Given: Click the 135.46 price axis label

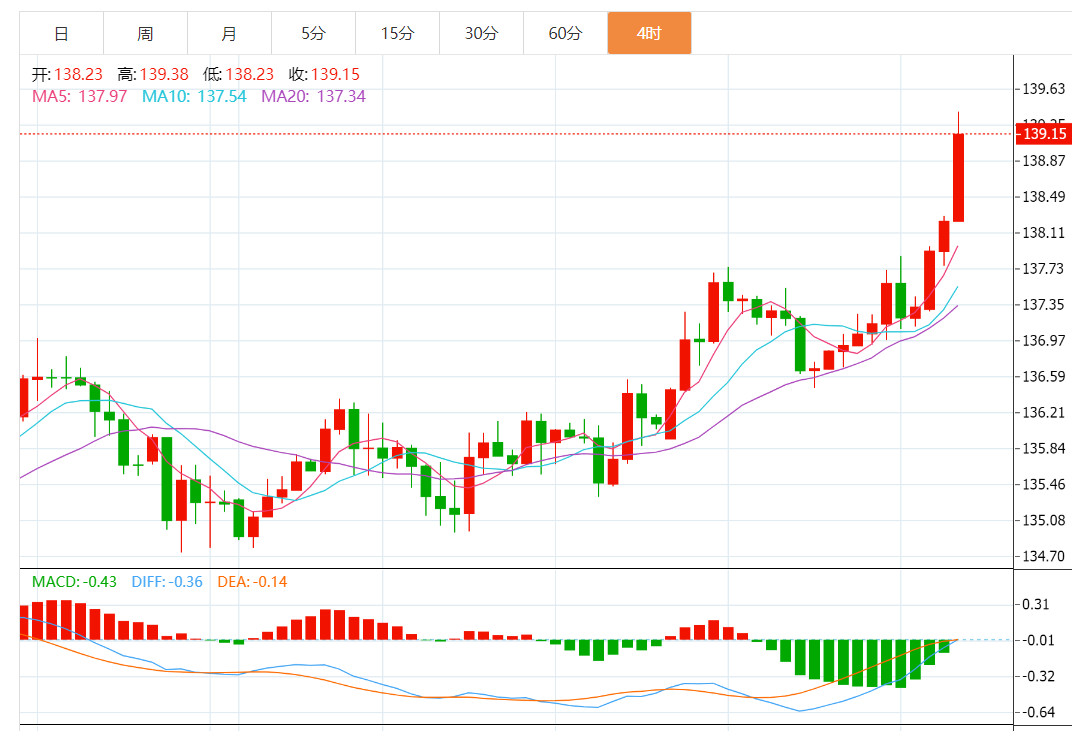Looking at the screenshot, I should pyautogui.click(x=1043, y=485).
